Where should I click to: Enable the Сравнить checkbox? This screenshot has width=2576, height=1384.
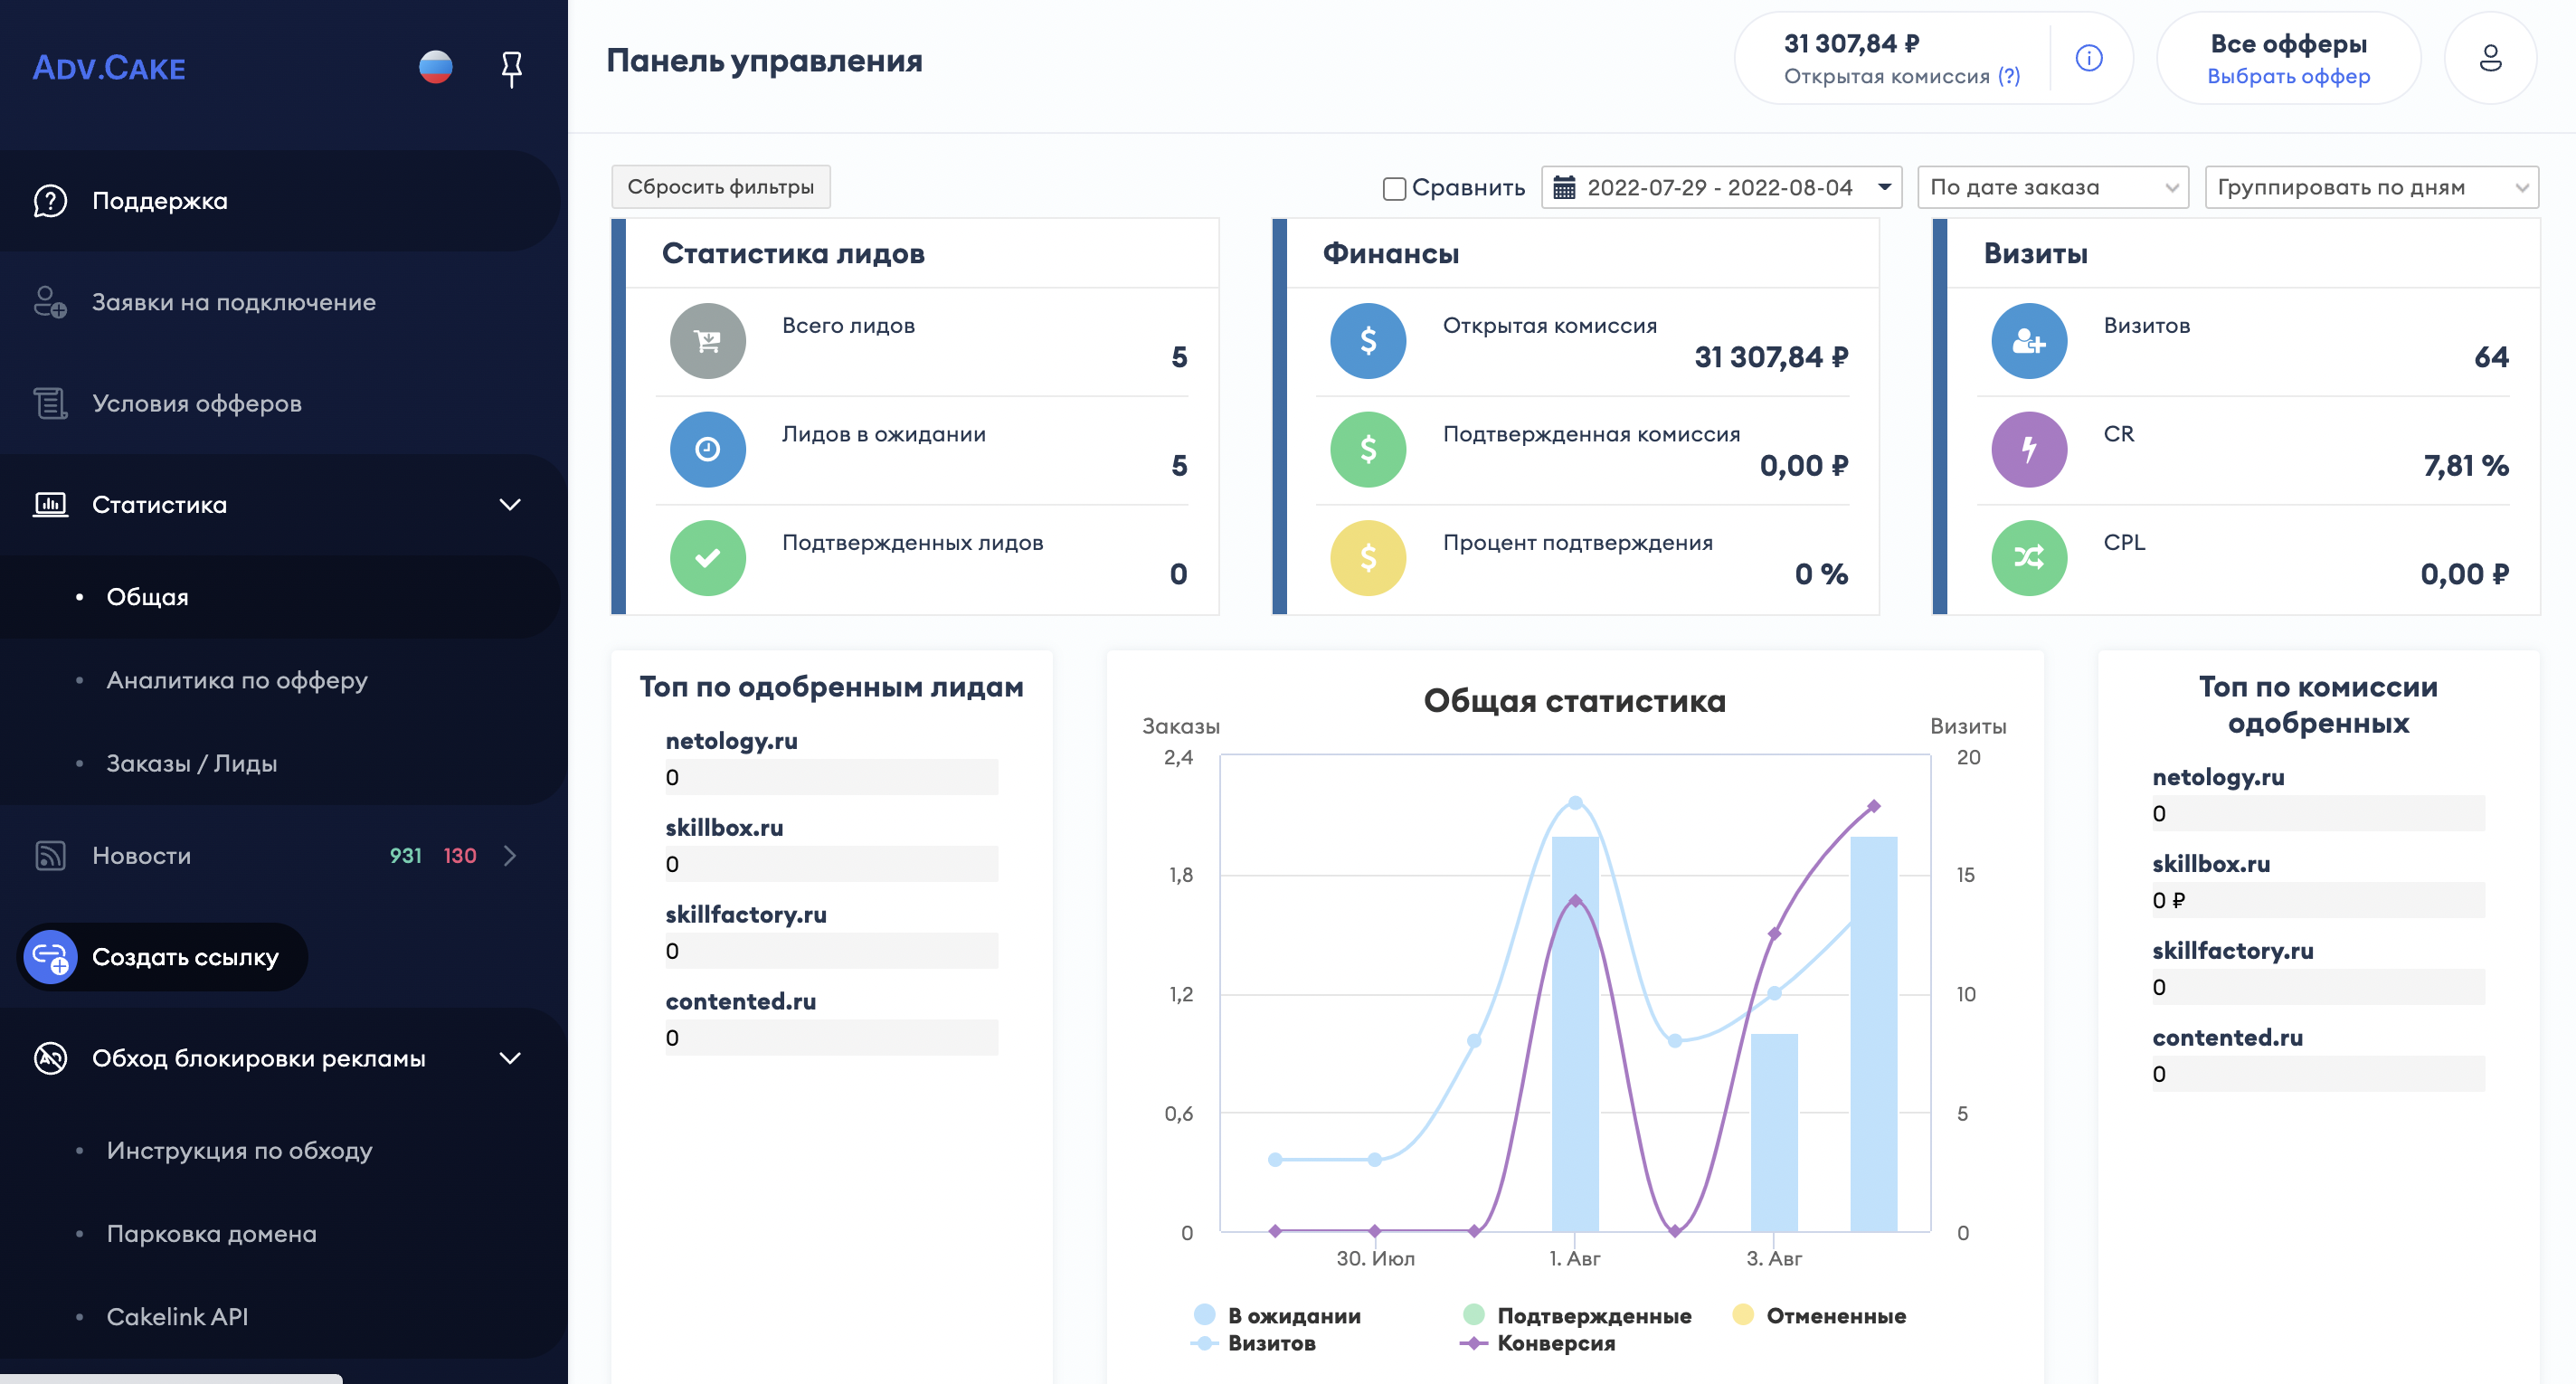point(1394,188)
